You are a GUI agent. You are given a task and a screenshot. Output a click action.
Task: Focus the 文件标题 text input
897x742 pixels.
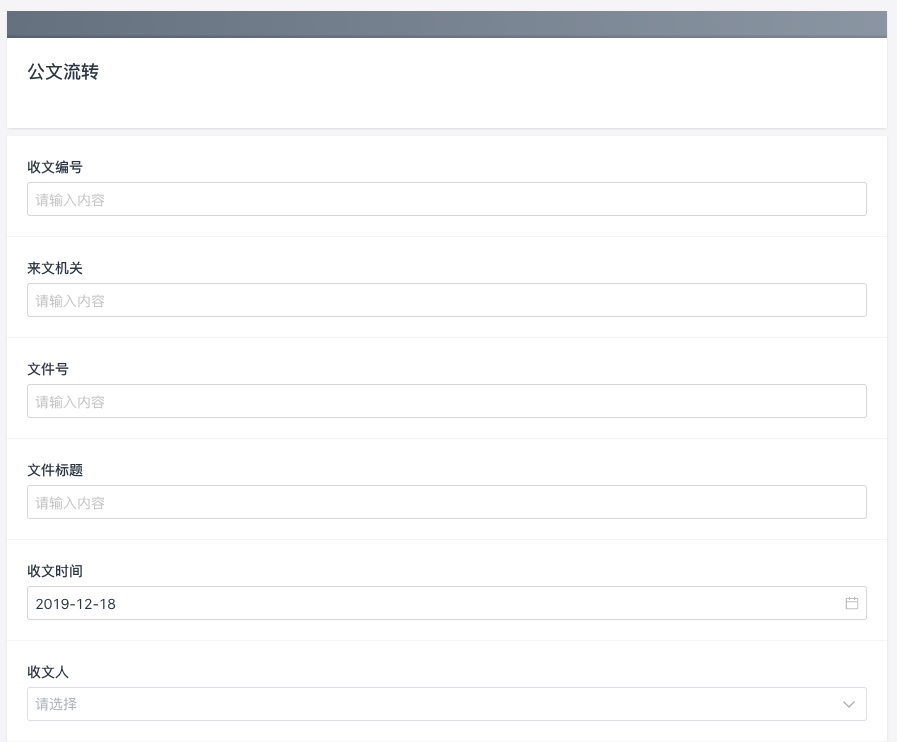(447, 502)
